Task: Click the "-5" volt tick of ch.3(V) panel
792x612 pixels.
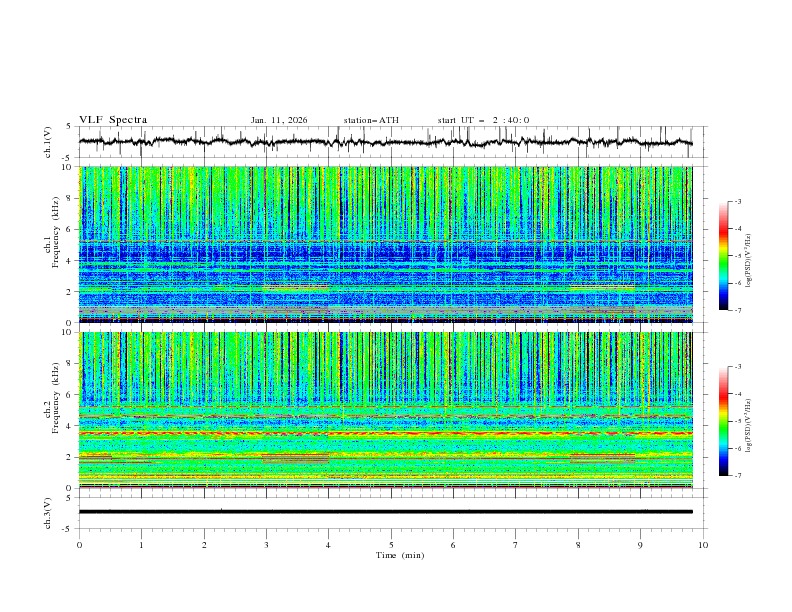Action: click(66, 529)
